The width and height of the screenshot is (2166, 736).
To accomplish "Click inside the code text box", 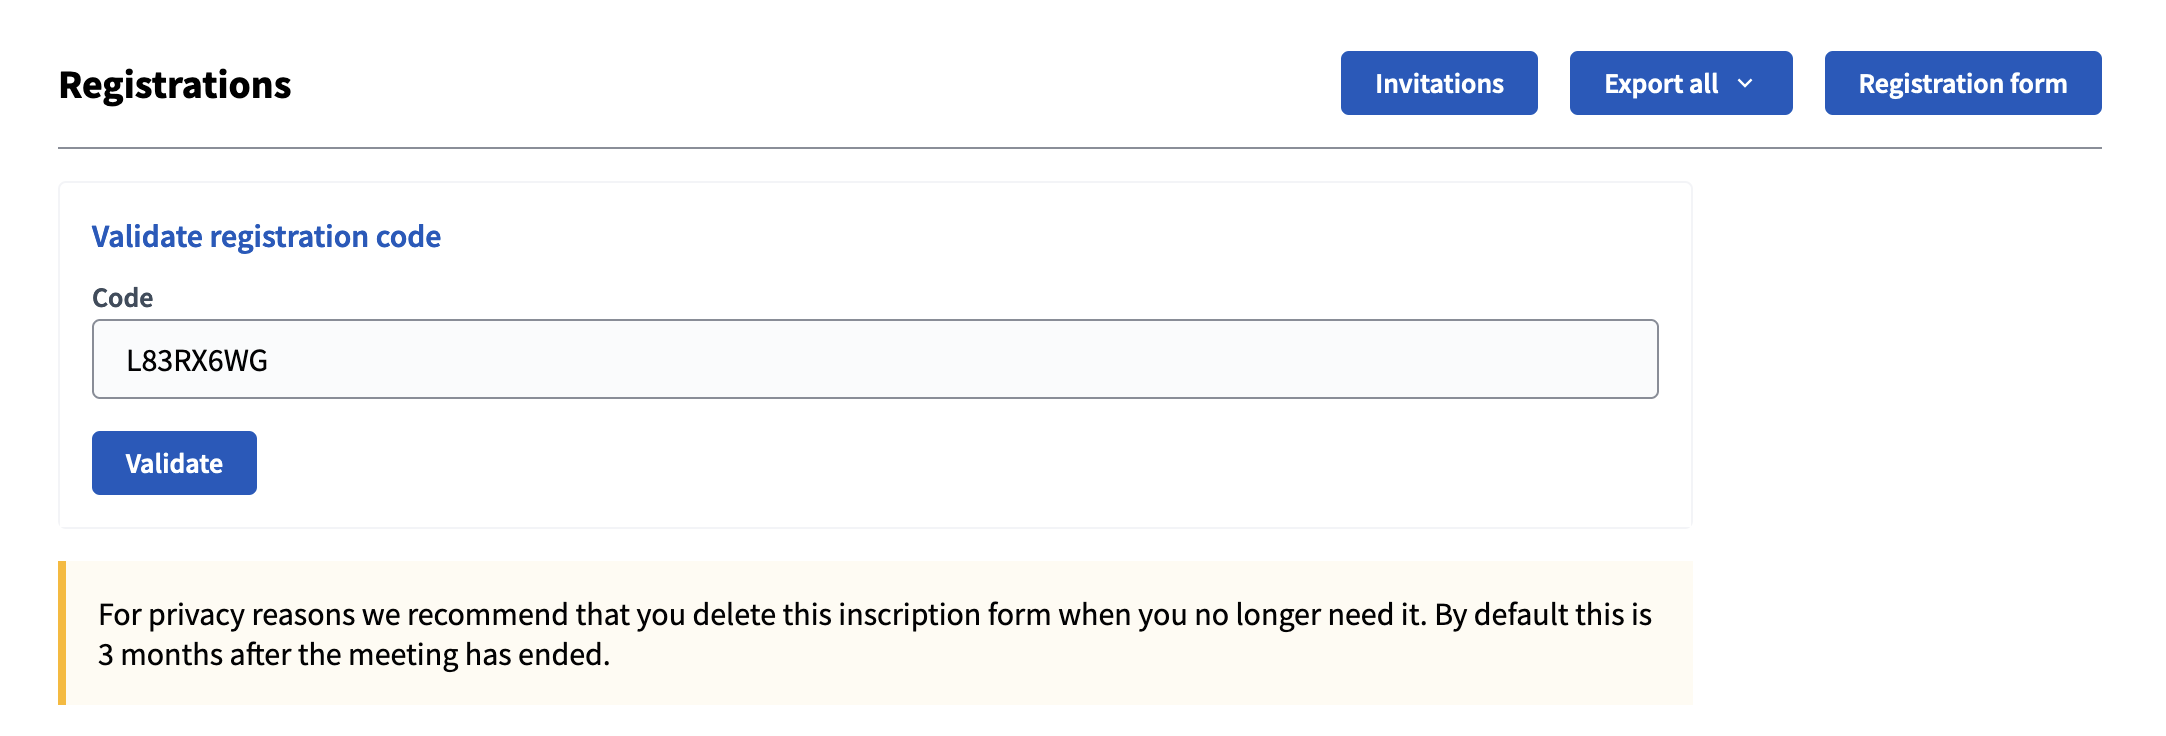I will click(875, 358).
